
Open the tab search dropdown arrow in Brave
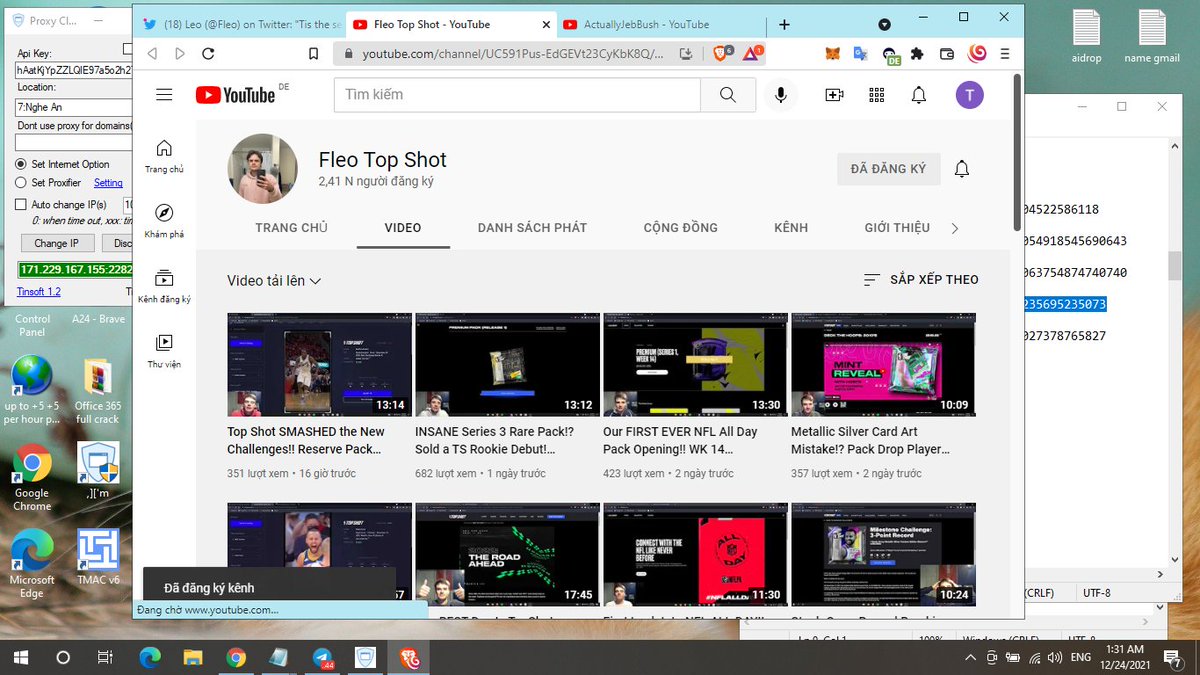[x=884, y=24]
